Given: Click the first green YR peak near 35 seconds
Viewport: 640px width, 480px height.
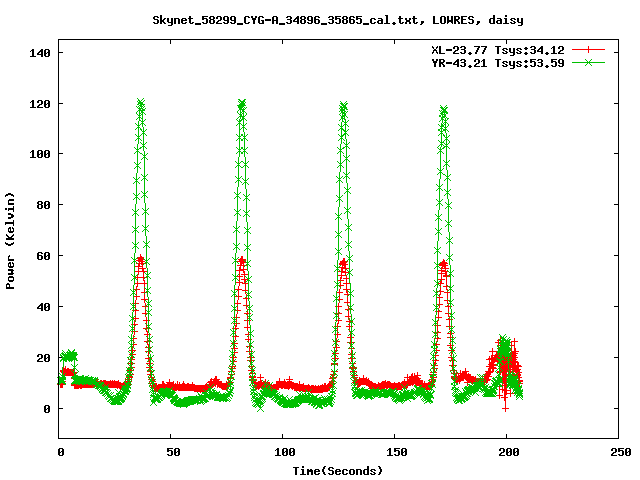Looking at the screenshot, I should coord(141,102).
